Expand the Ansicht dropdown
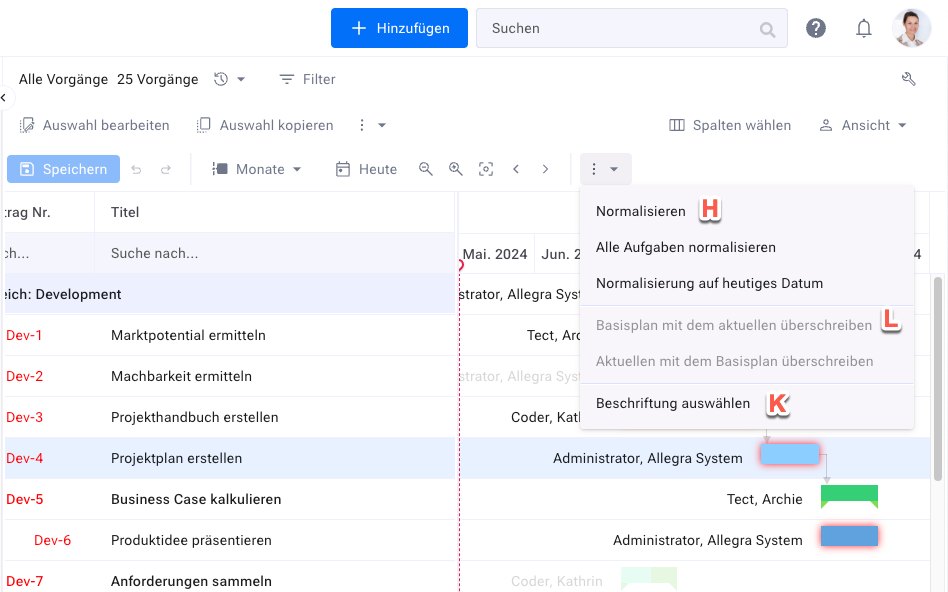Image resolution: width=948 pixels, height=592 pixels. (x=863, y=125)
